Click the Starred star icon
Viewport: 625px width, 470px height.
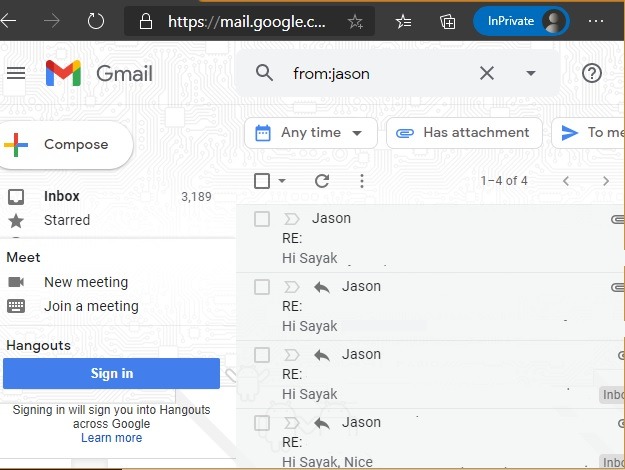coord(16,220)
